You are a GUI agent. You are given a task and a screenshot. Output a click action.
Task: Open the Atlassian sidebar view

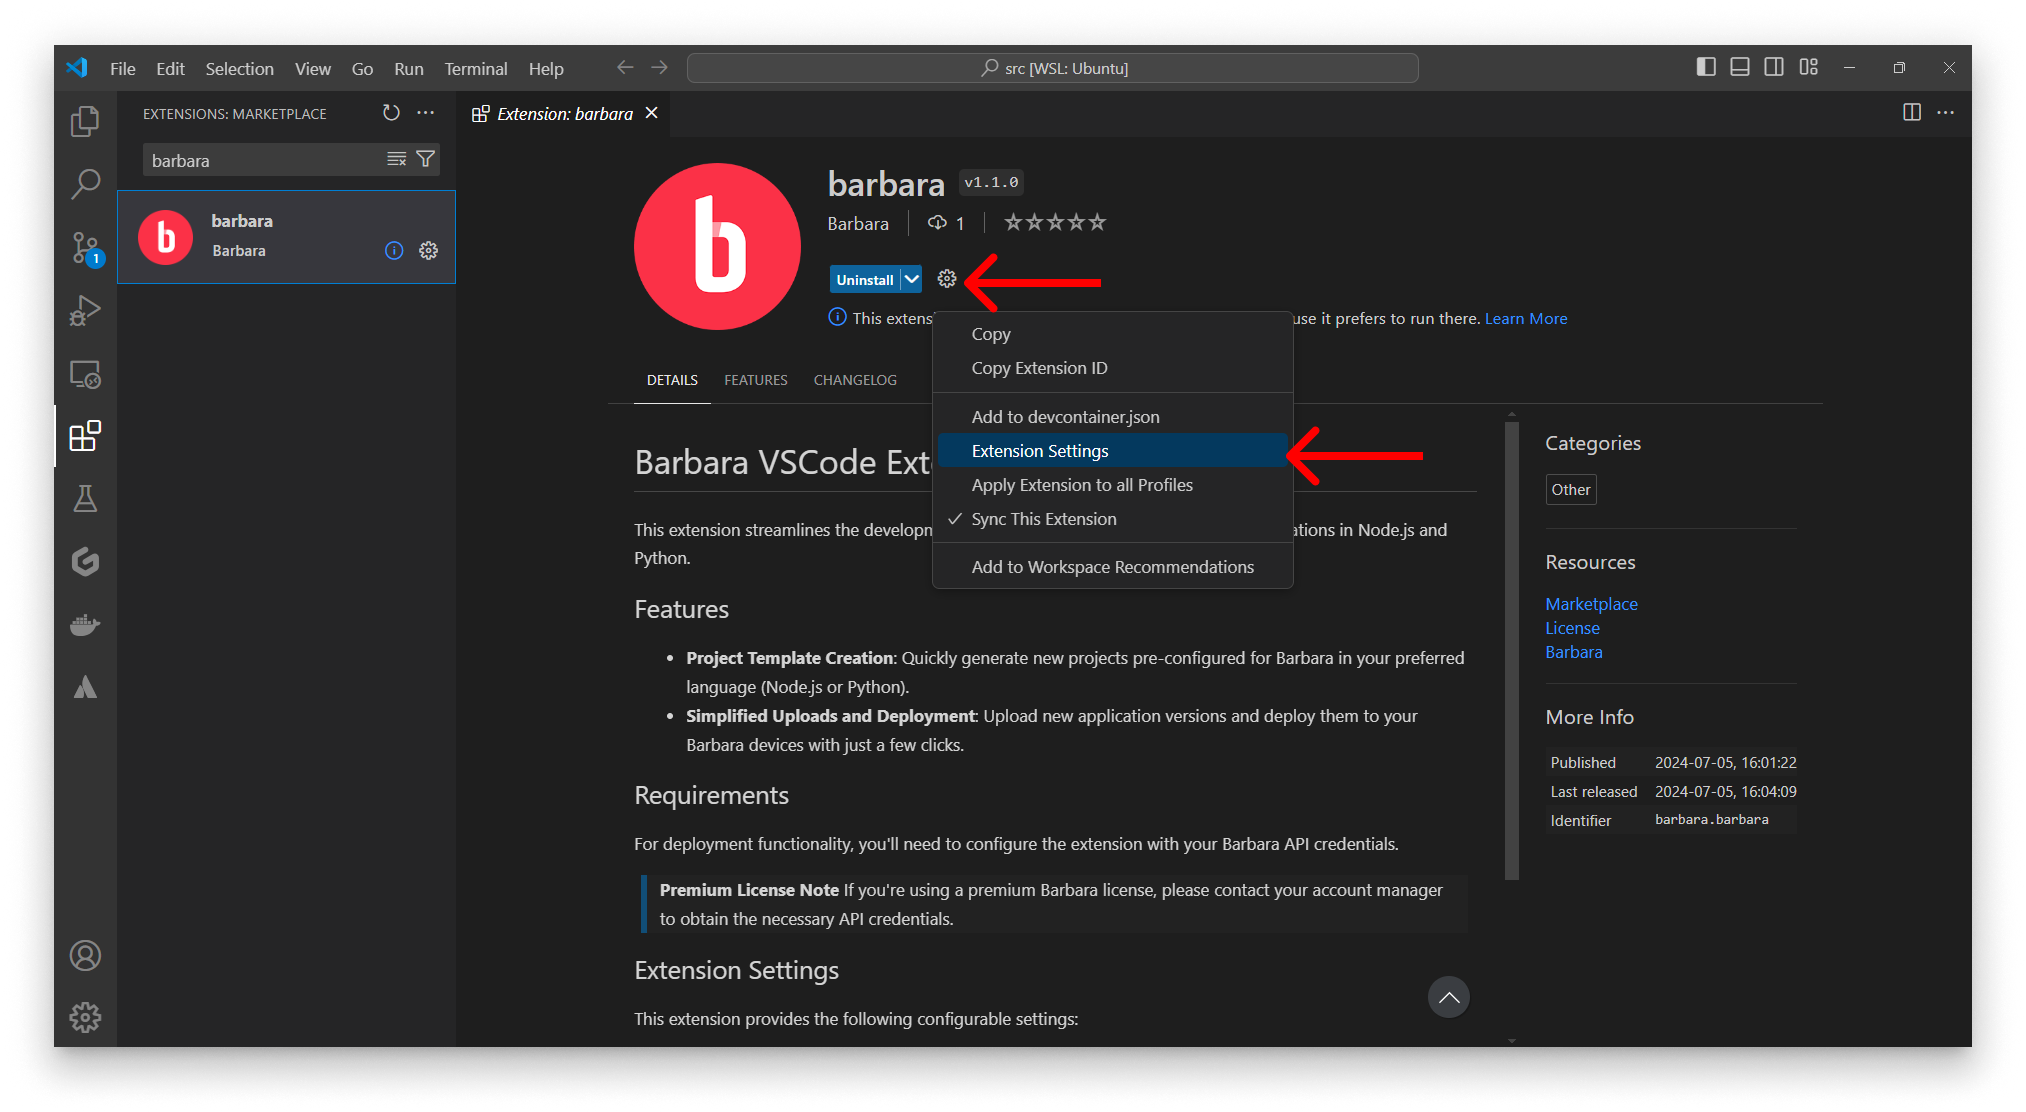coord(85,686)
